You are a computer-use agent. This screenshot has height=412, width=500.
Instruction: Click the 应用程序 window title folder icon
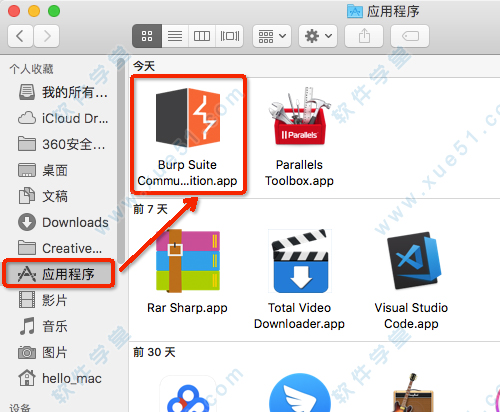[355, 11]
